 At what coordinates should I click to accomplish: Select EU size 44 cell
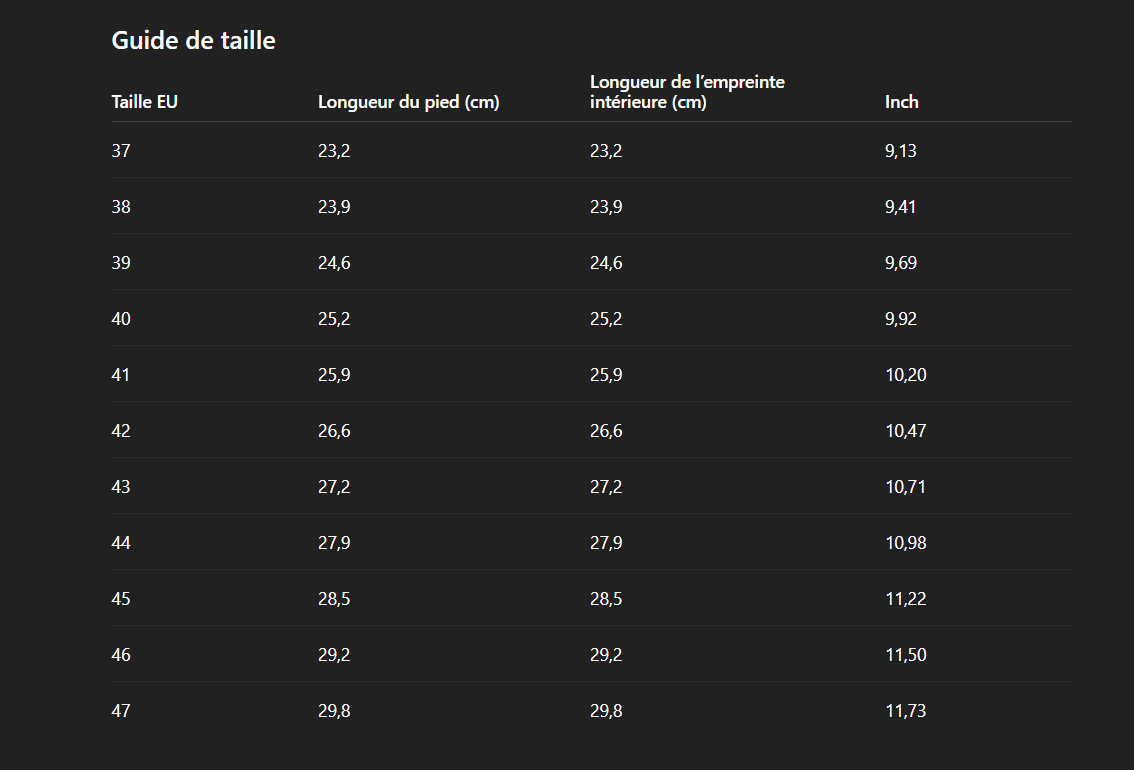(x=121, y=543)
